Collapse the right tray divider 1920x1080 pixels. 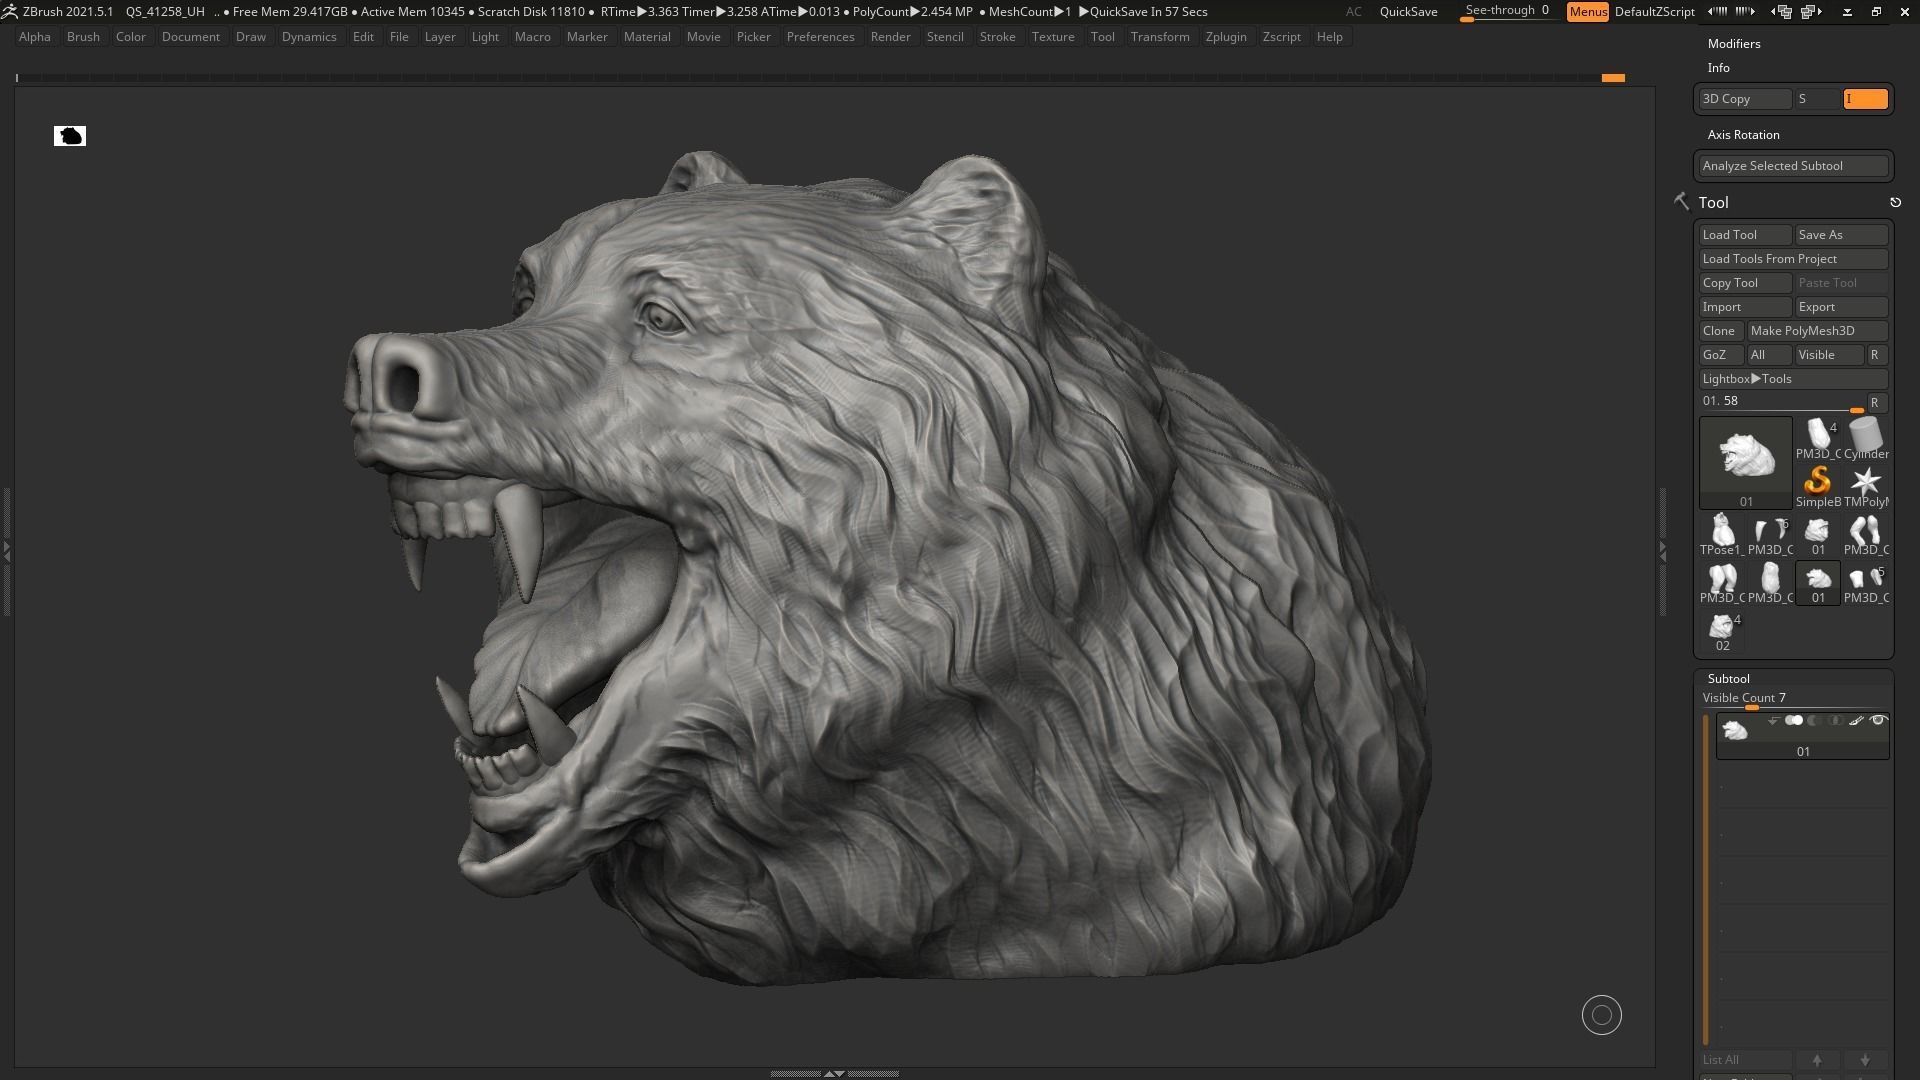coord(1663,550)
